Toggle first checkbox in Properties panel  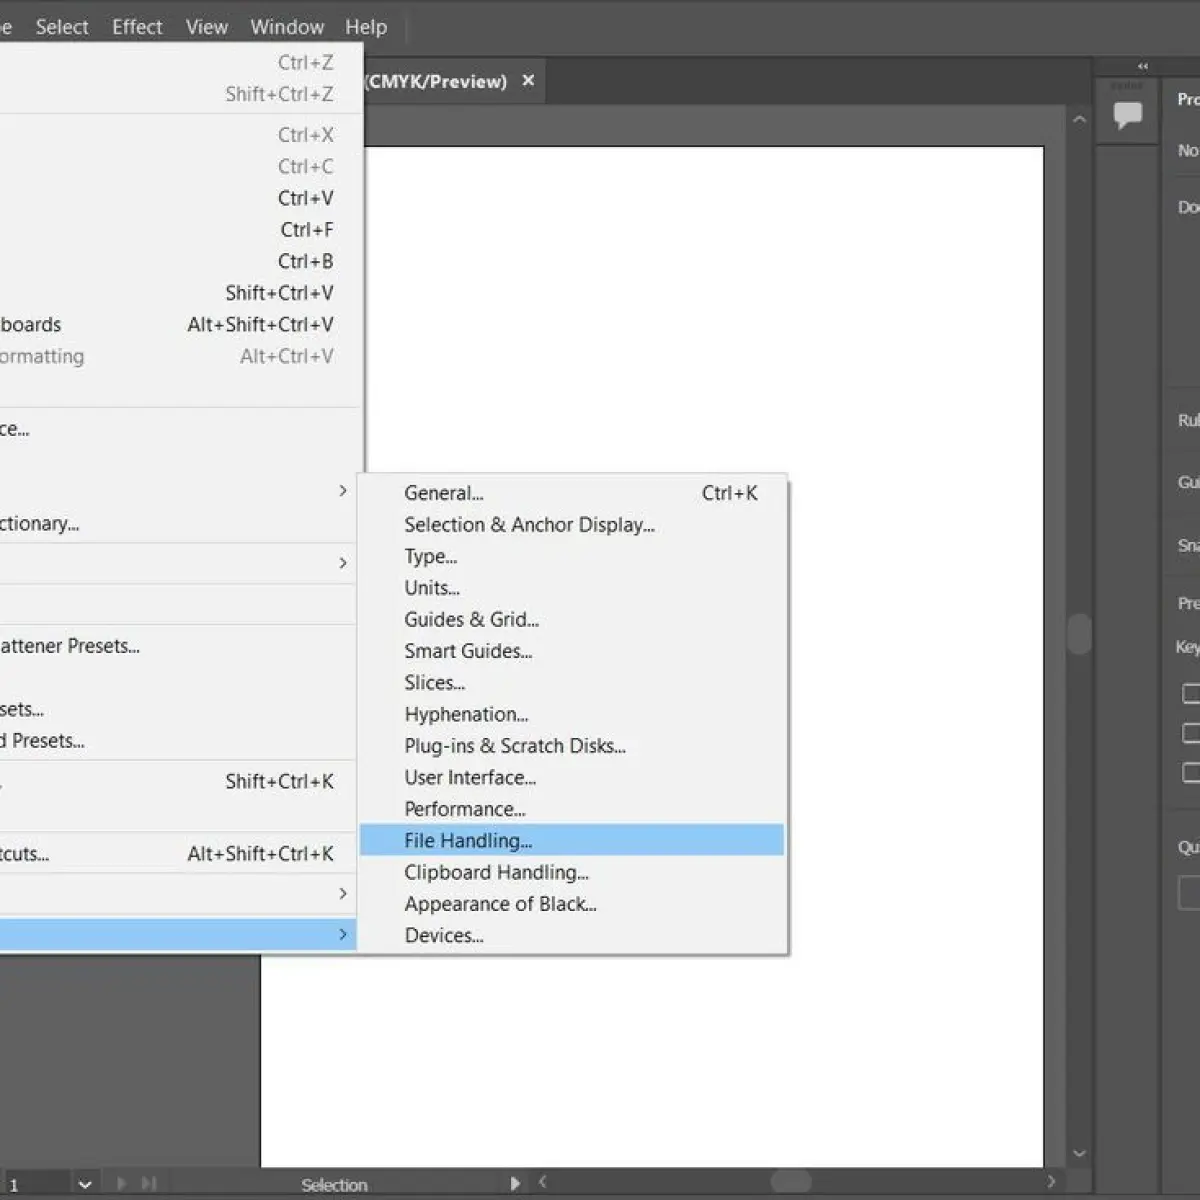[x=1191, y=693]
